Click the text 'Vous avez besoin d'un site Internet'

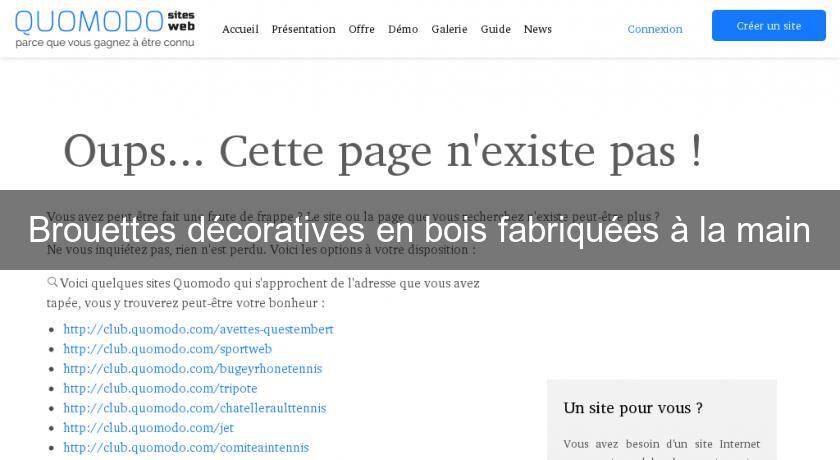pyautogui.click(x=662, y=444)
